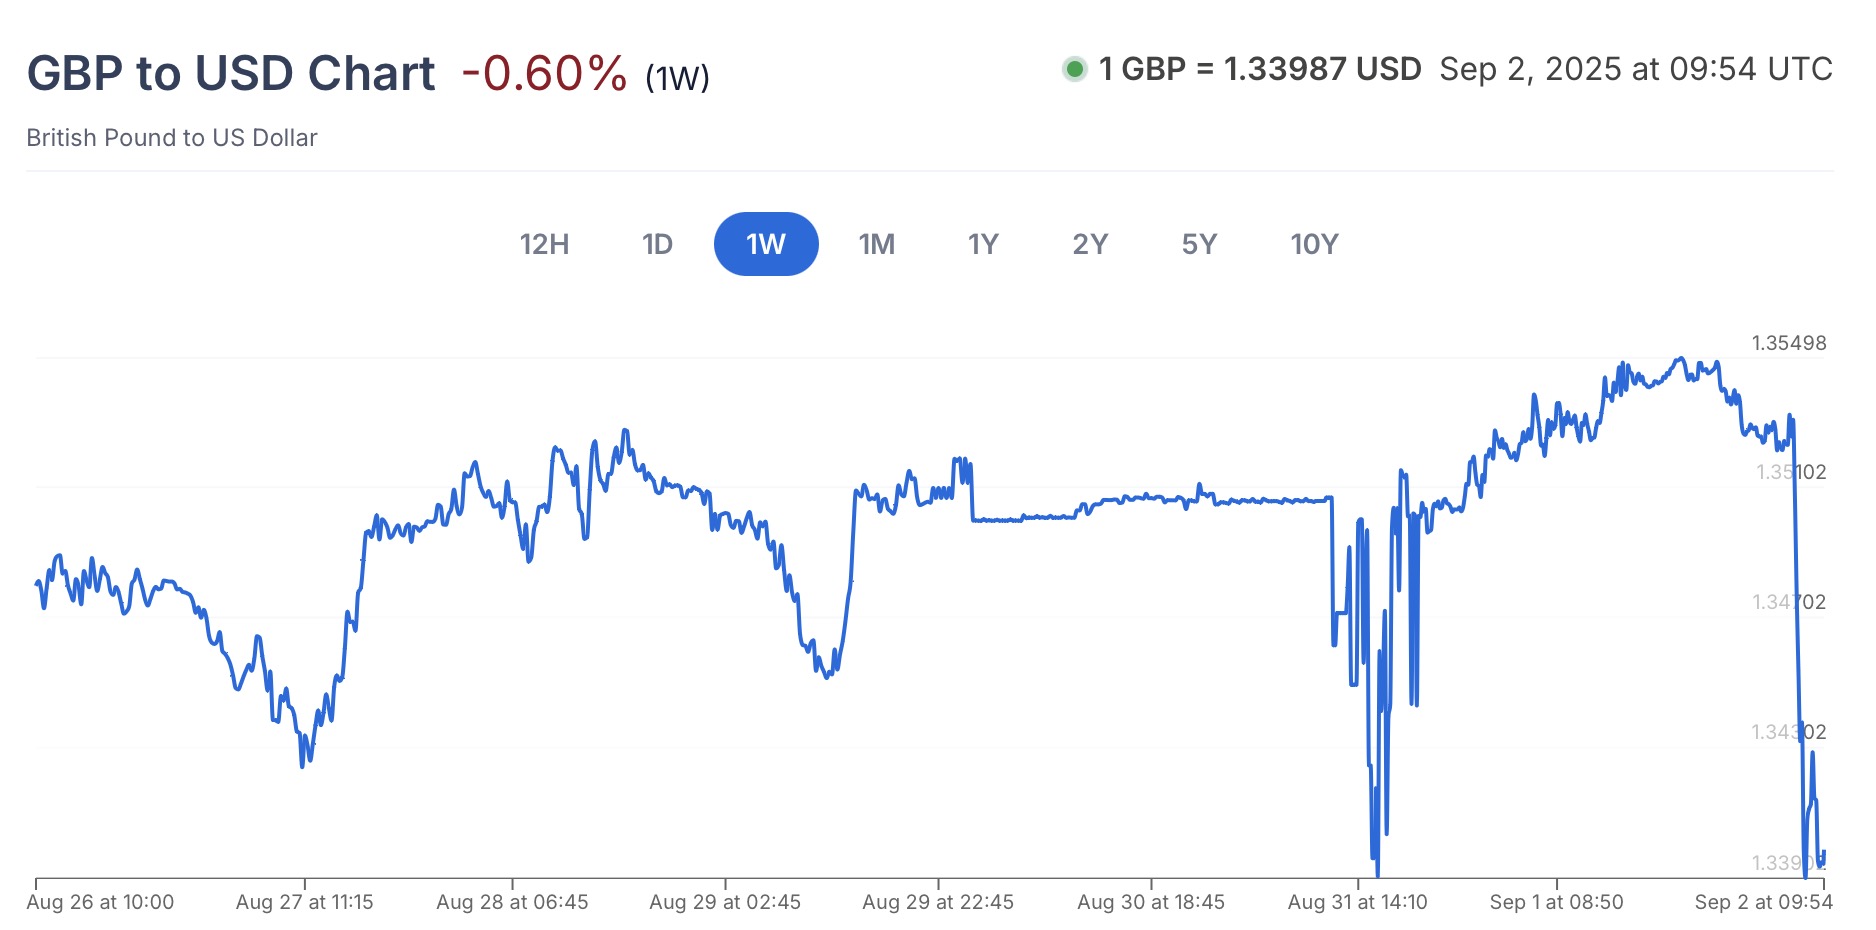Show the 1M chart period

[x=876, y=244]
